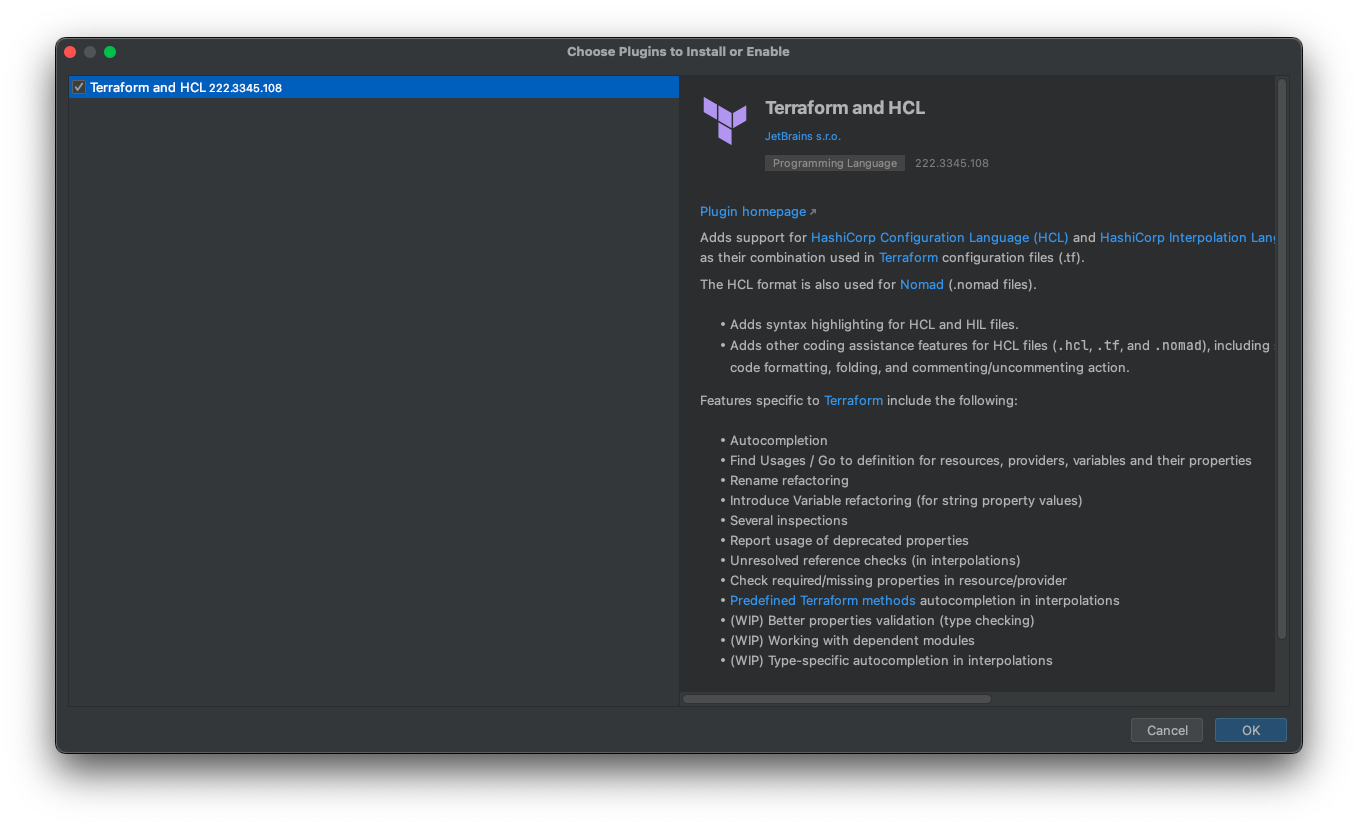The image size is (1358, 827).
Task: Open the Predefined Terraform methods link
Action: [x=823, y=600]
